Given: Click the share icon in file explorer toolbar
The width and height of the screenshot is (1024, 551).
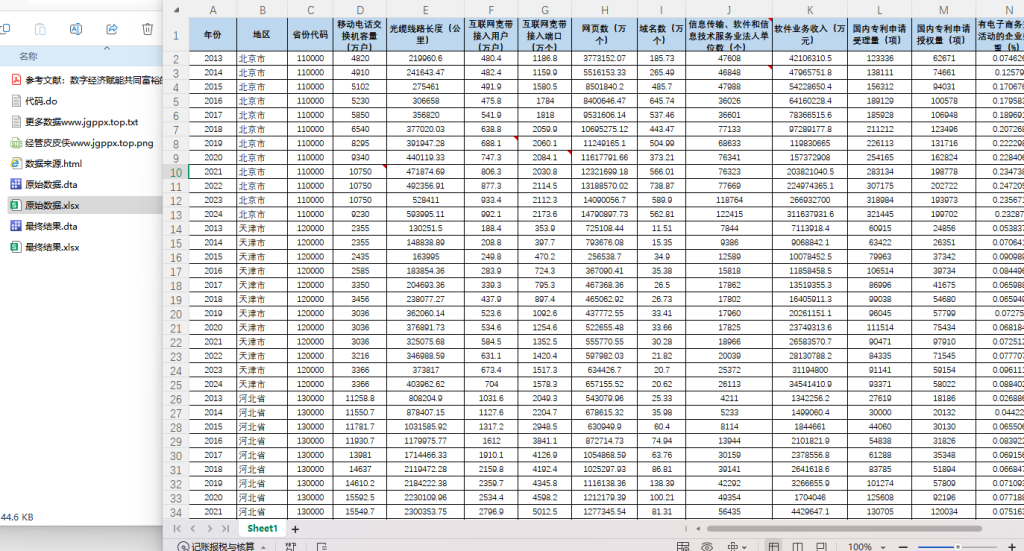Looking at the screenshot, I should pyautogui.click(x=112, y=29).
